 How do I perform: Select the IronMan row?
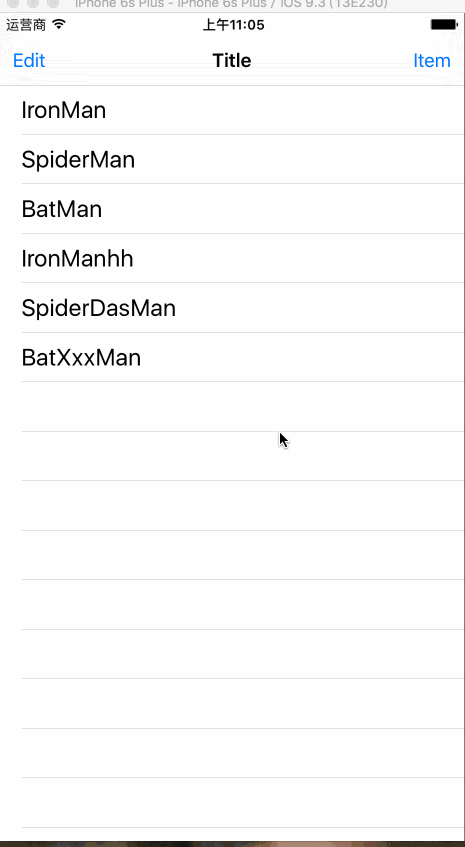tap(232, 110)
